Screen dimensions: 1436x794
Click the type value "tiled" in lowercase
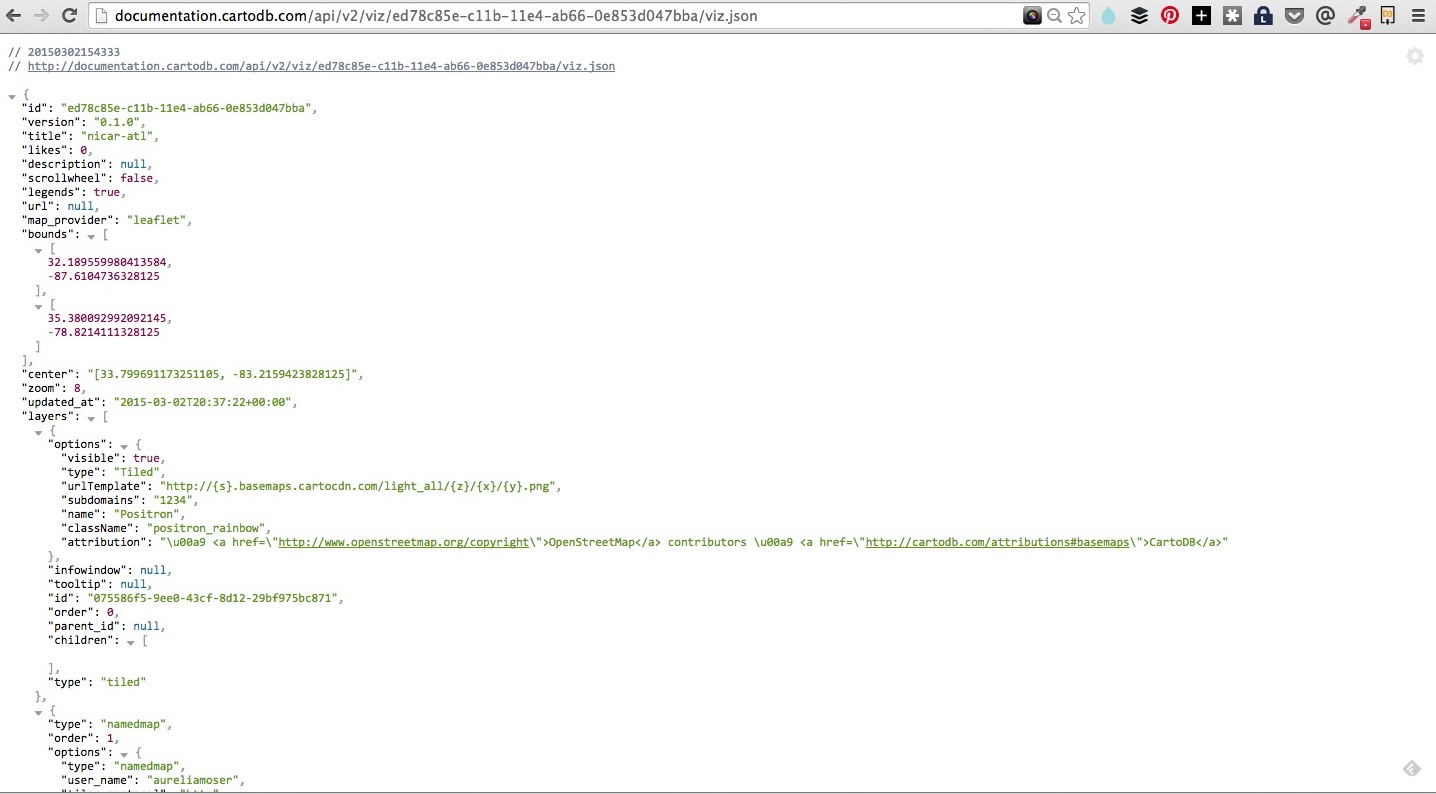[123, 682]
